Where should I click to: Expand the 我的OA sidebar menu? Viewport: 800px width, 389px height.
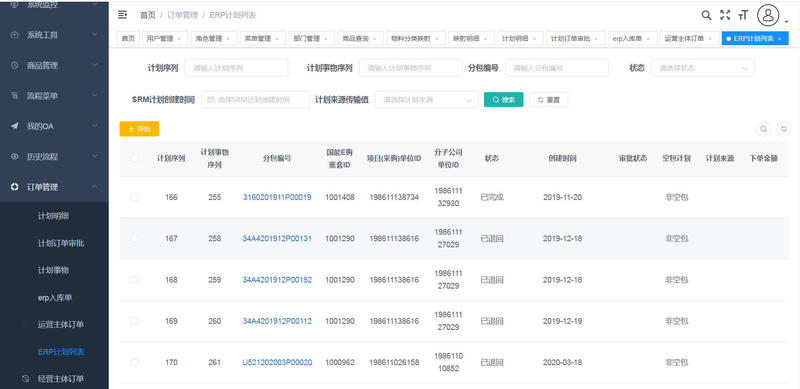point(95,126)
